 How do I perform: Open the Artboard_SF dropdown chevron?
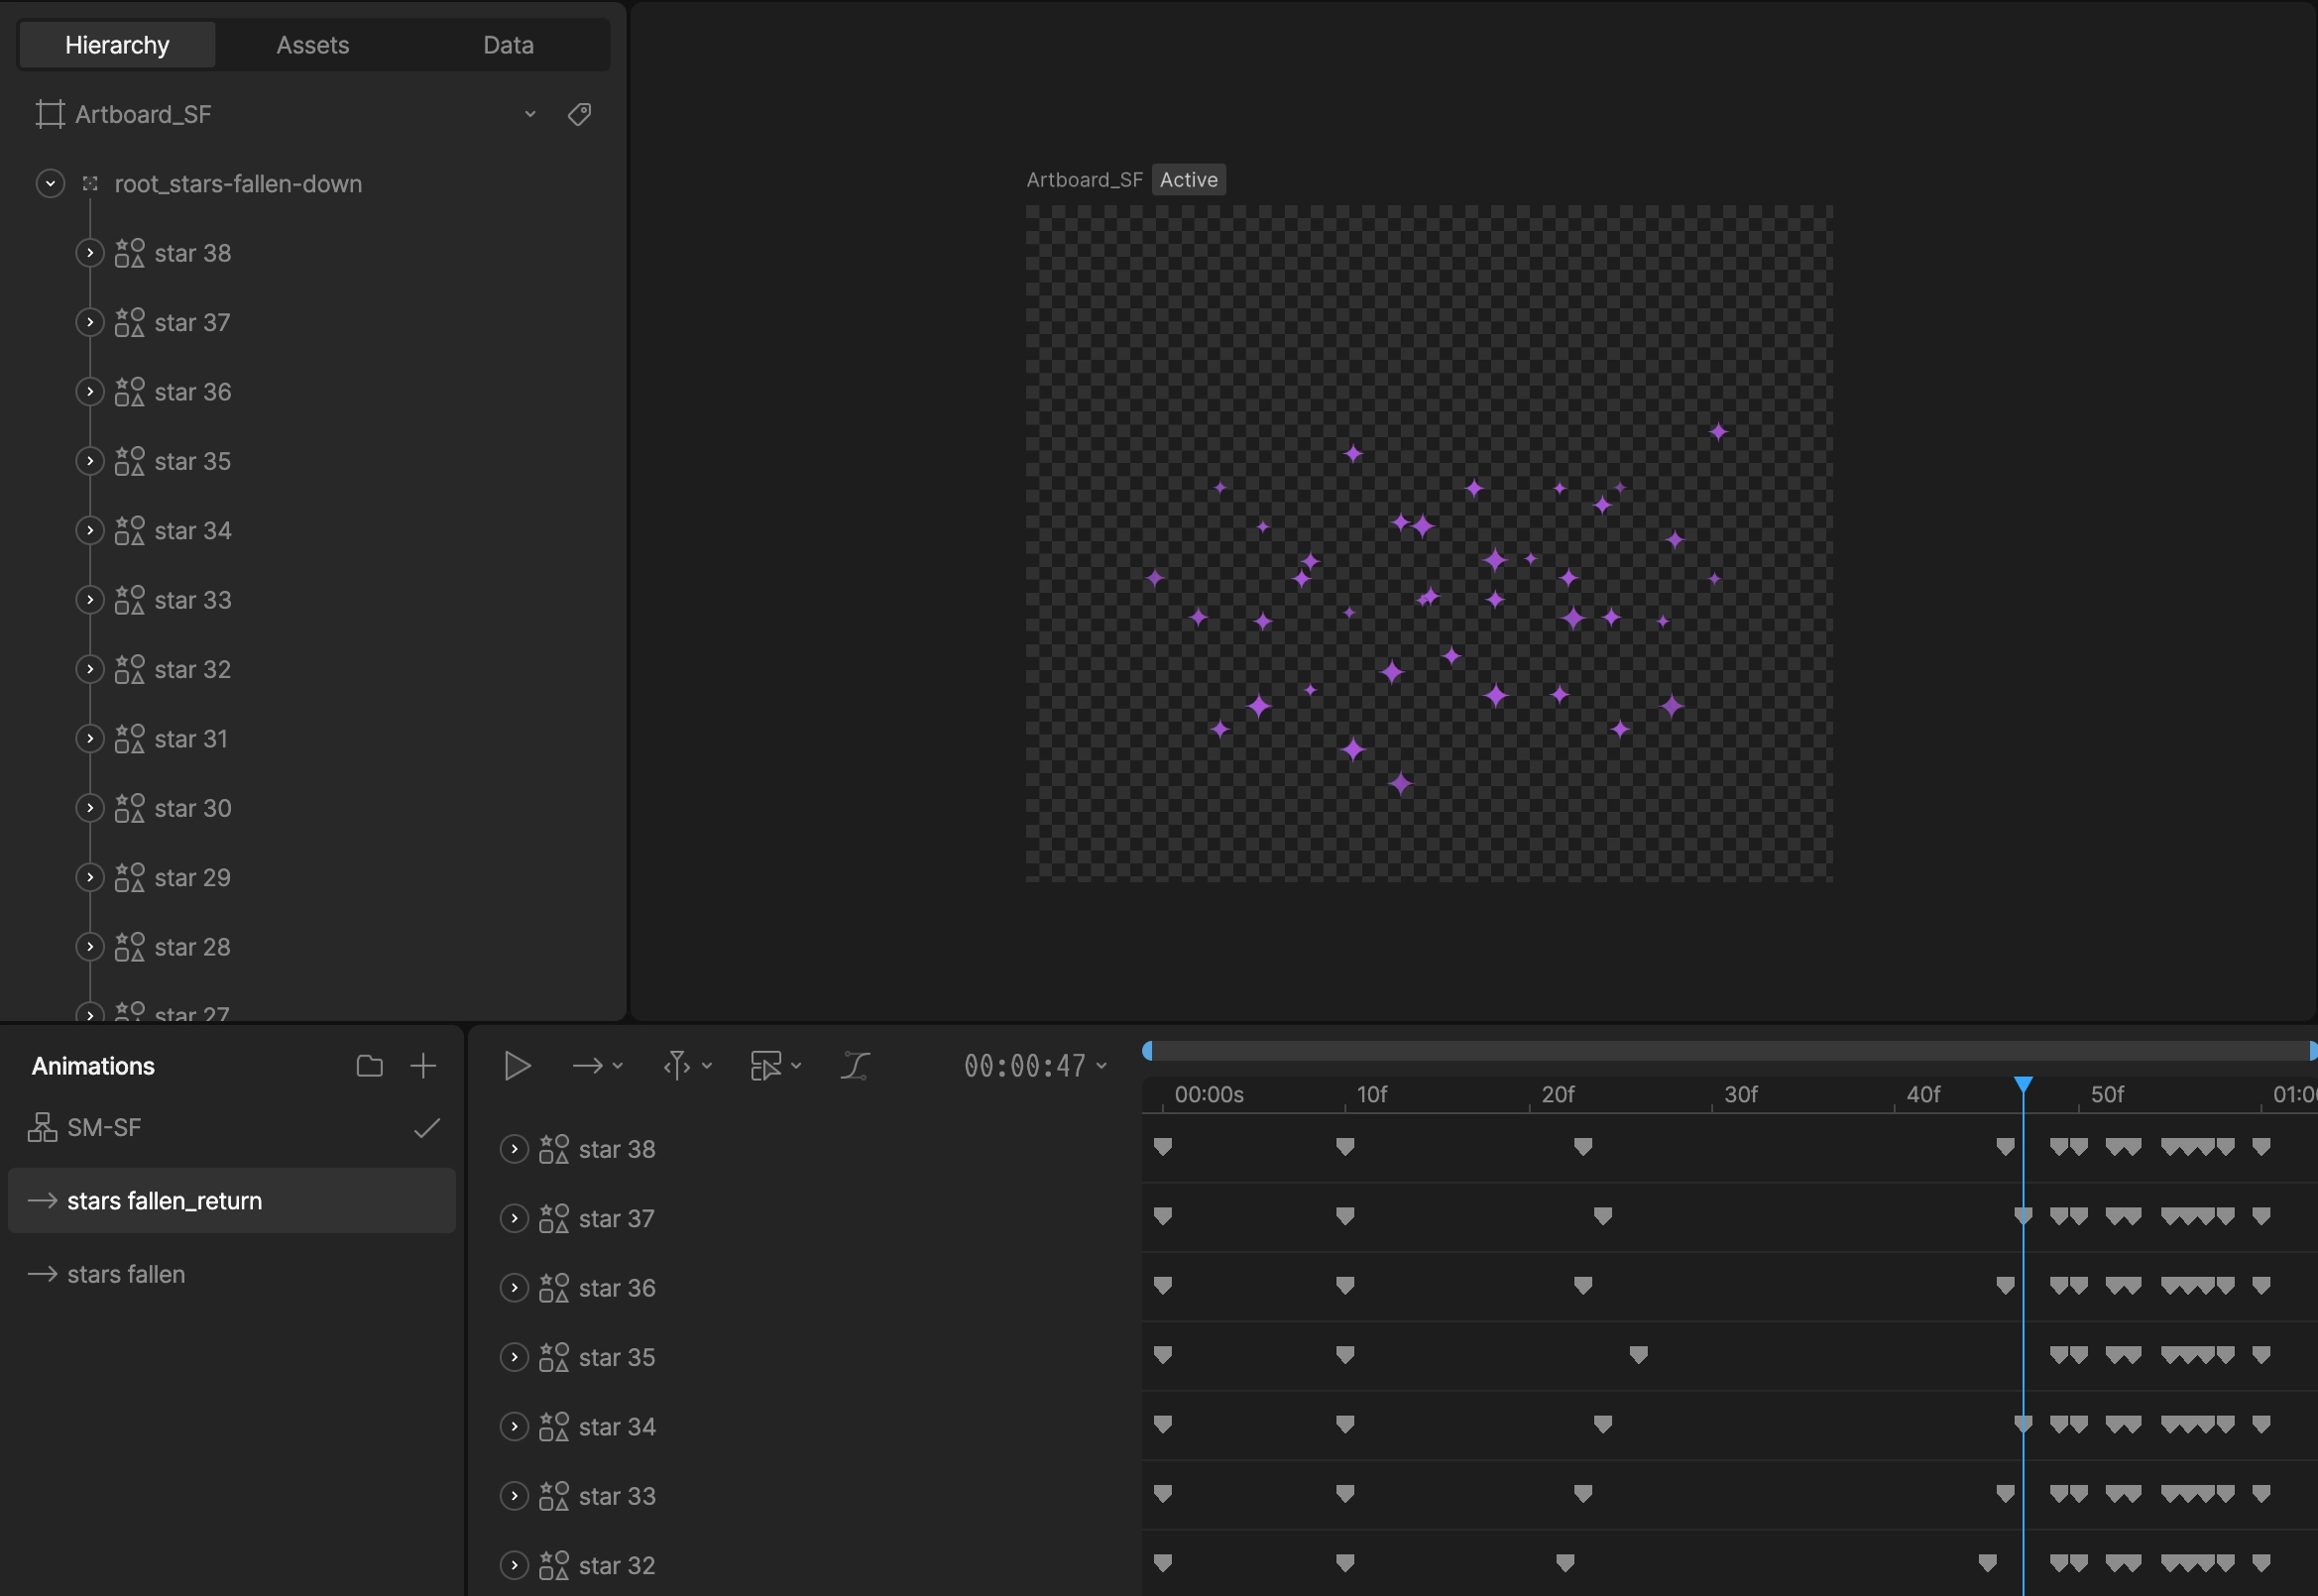(530, 114)
